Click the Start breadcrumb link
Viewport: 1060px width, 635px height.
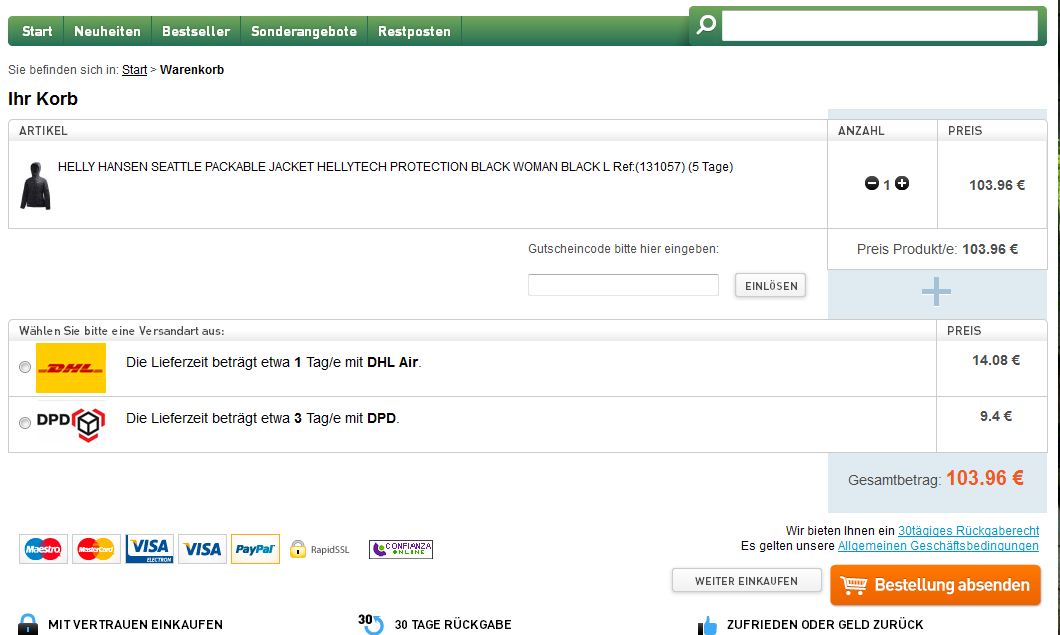[x=135, y=70]
